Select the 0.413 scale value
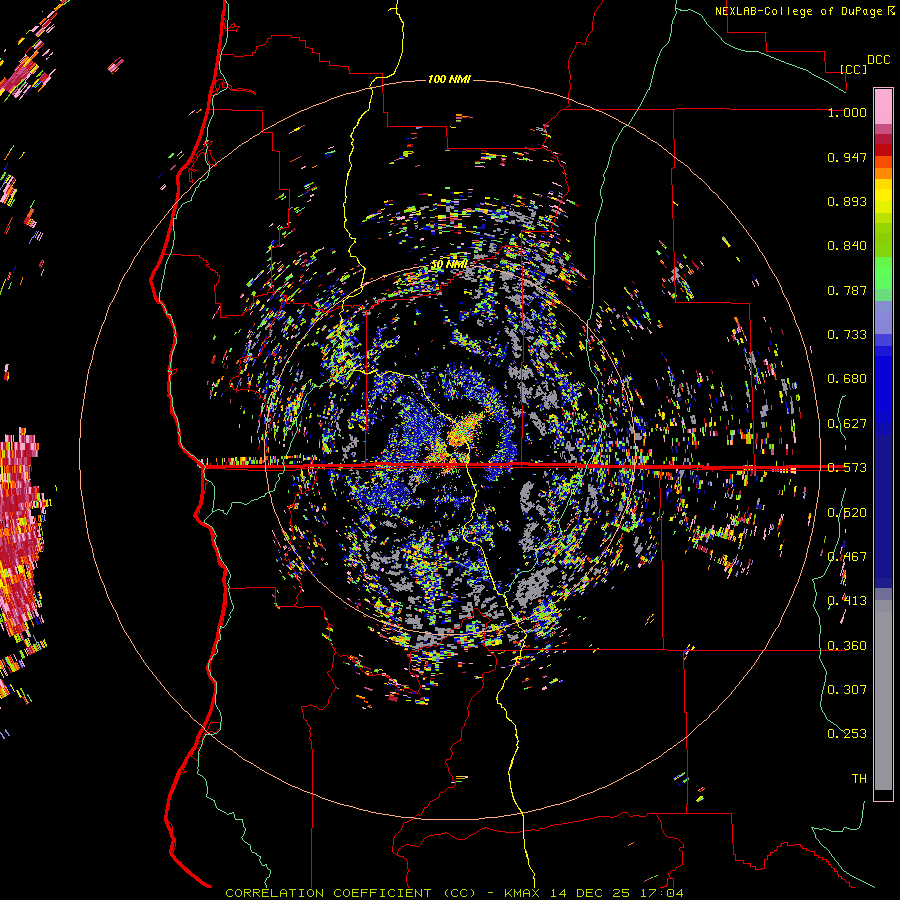Image resolution: width=900 pixels, height=900 pixels. [847, 601]
